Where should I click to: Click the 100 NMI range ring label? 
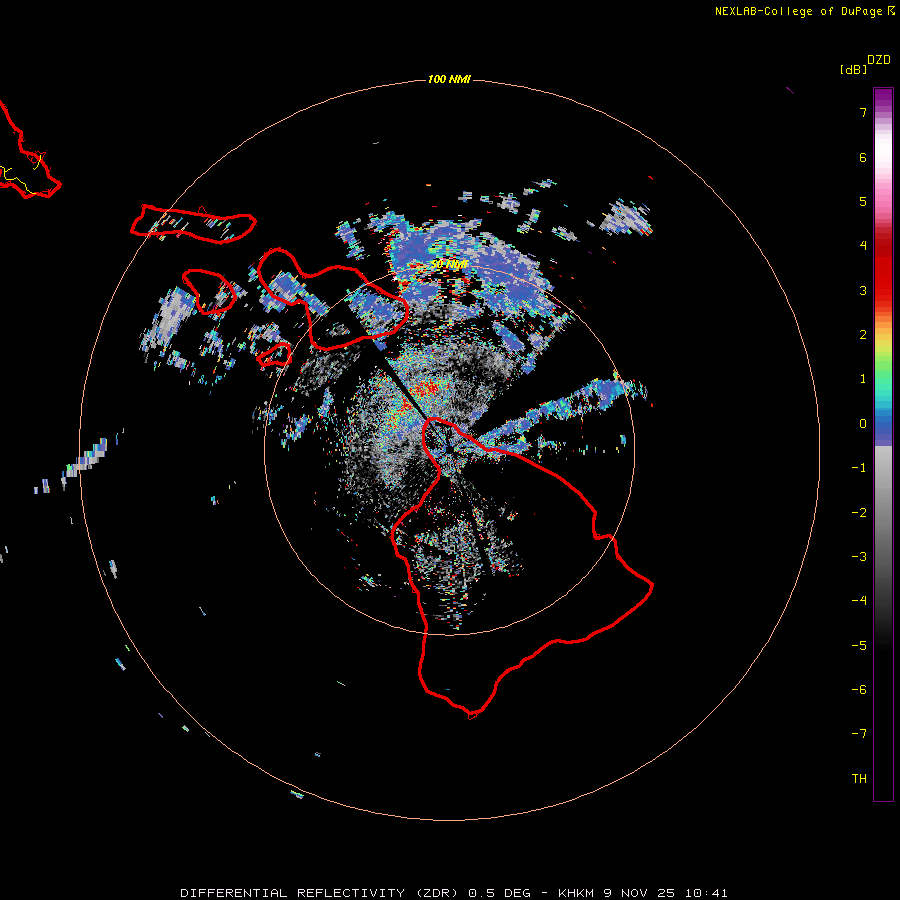[449, 79]
